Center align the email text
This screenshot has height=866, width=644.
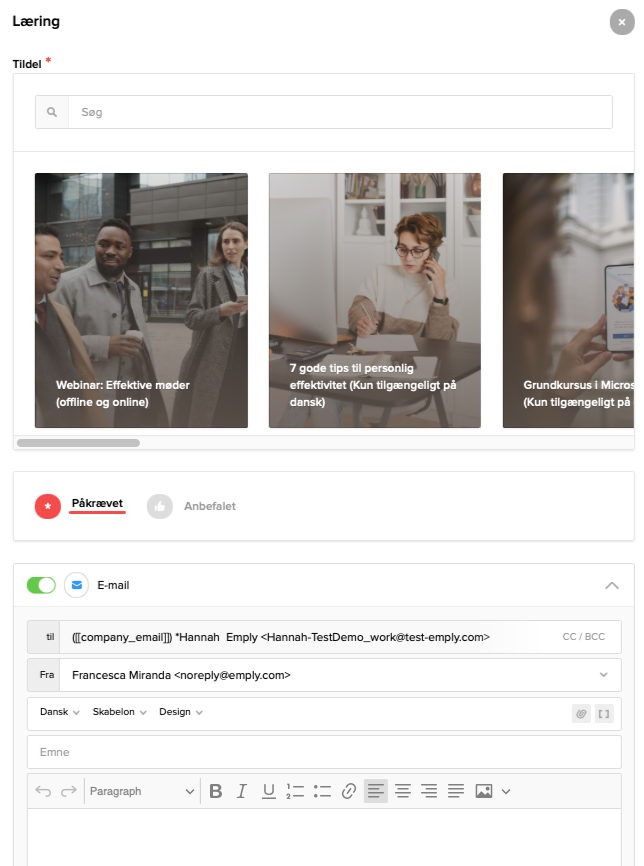pyautogui.click(x=403, y=791)
